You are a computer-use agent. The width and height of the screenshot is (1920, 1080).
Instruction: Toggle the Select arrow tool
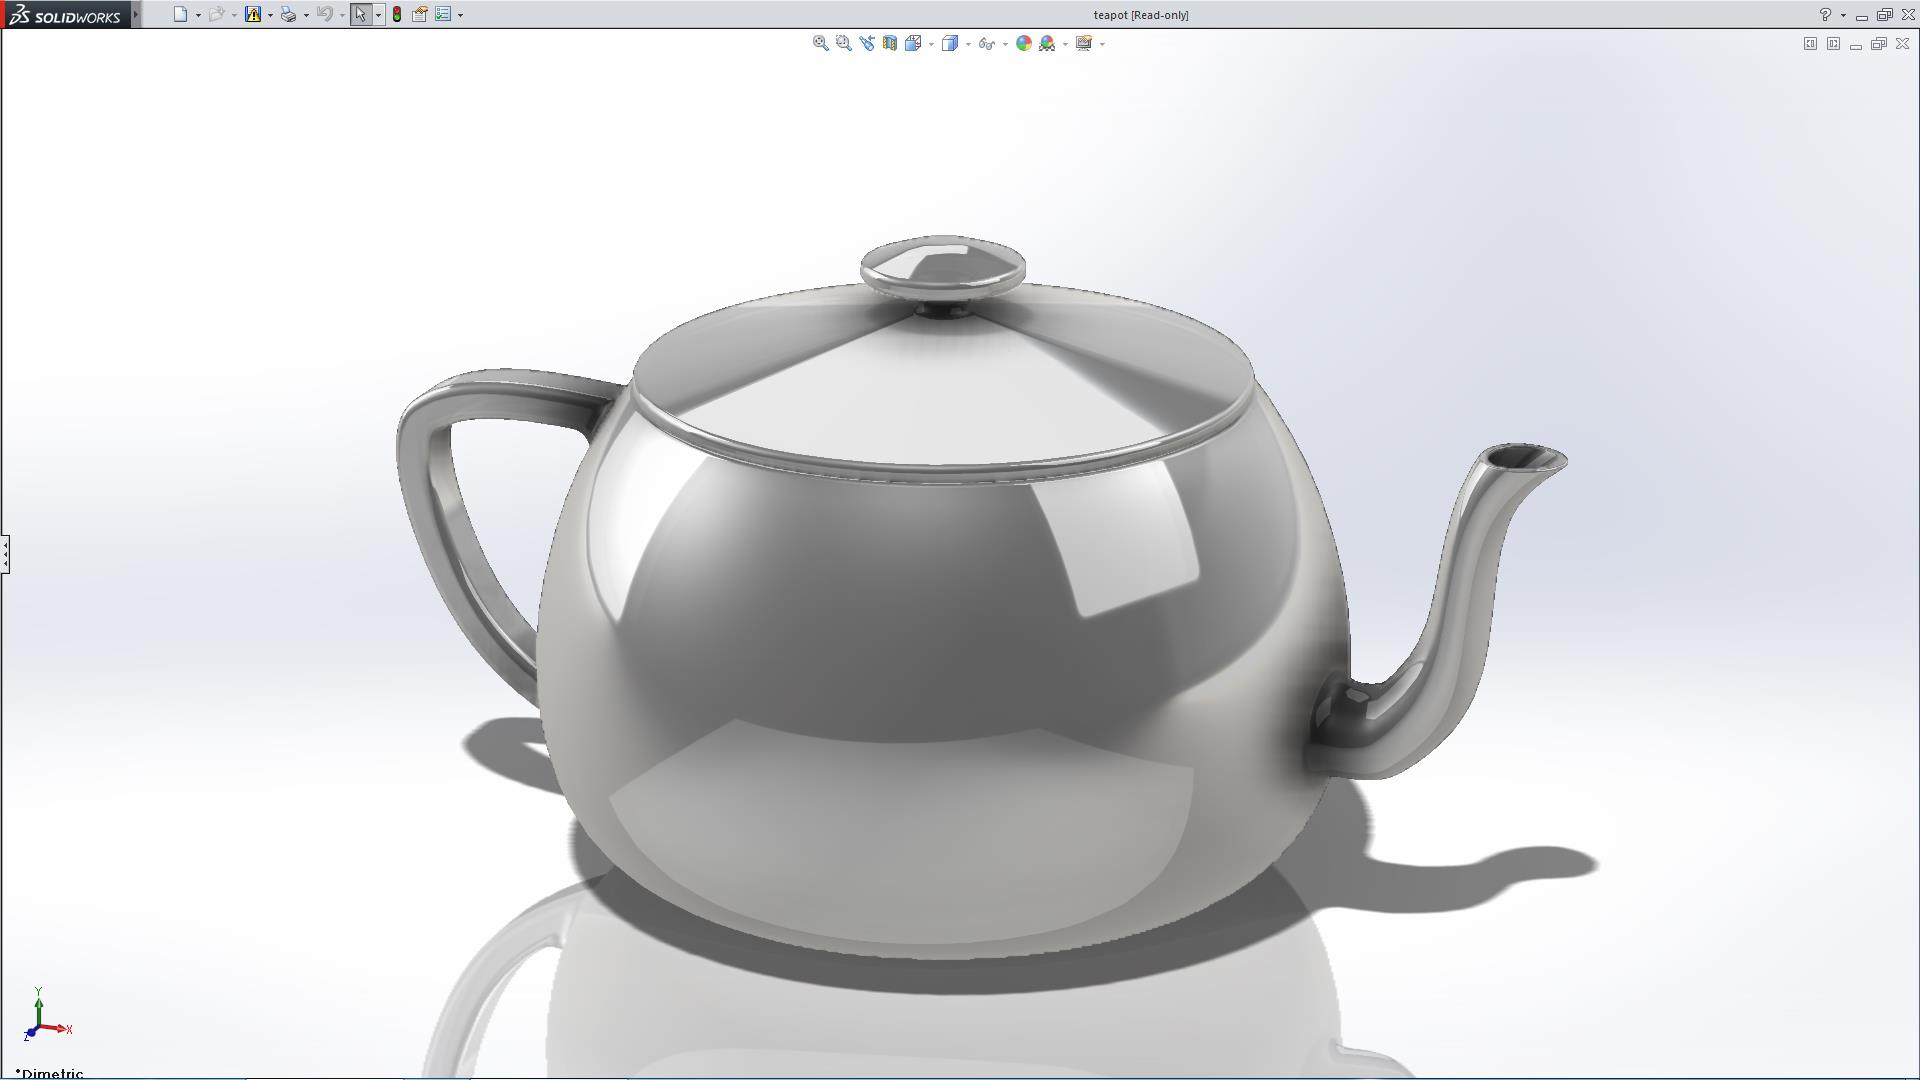click(360, 14)
